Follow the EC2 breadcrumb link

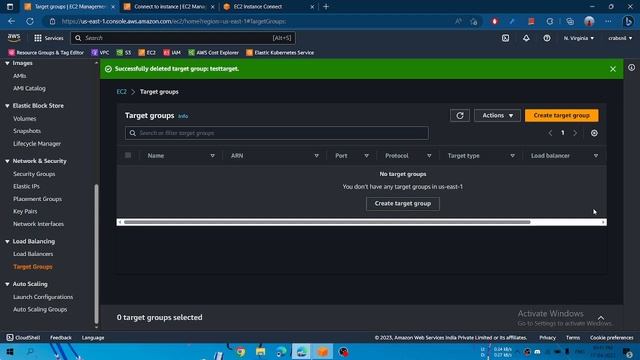pos(122,92)
